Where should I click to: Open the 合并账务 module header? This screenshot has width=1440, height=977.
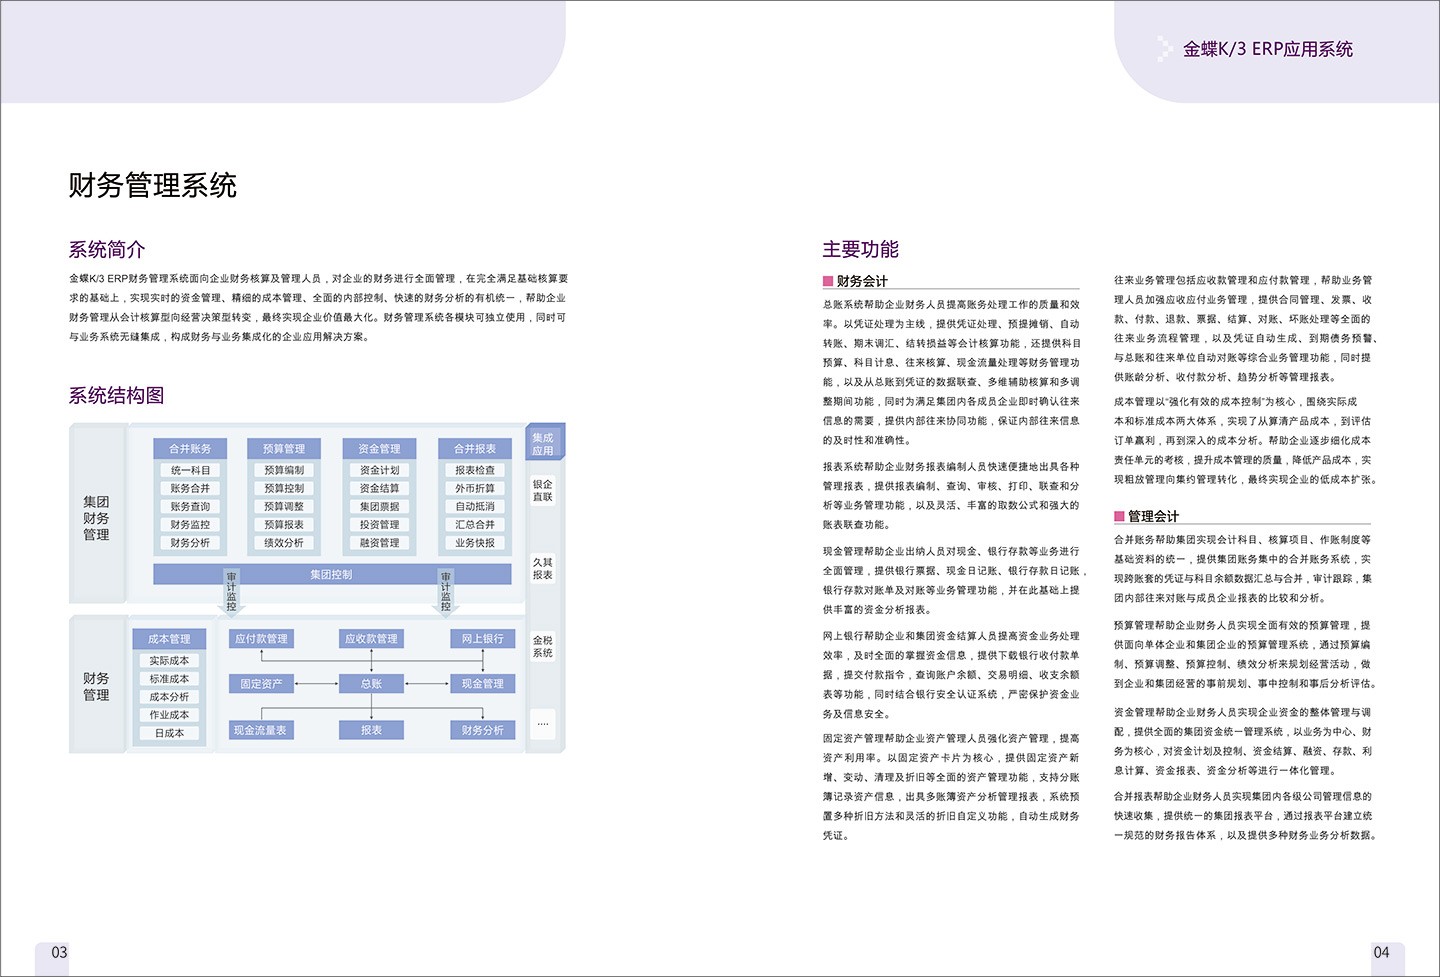click(x=190, y=449)
